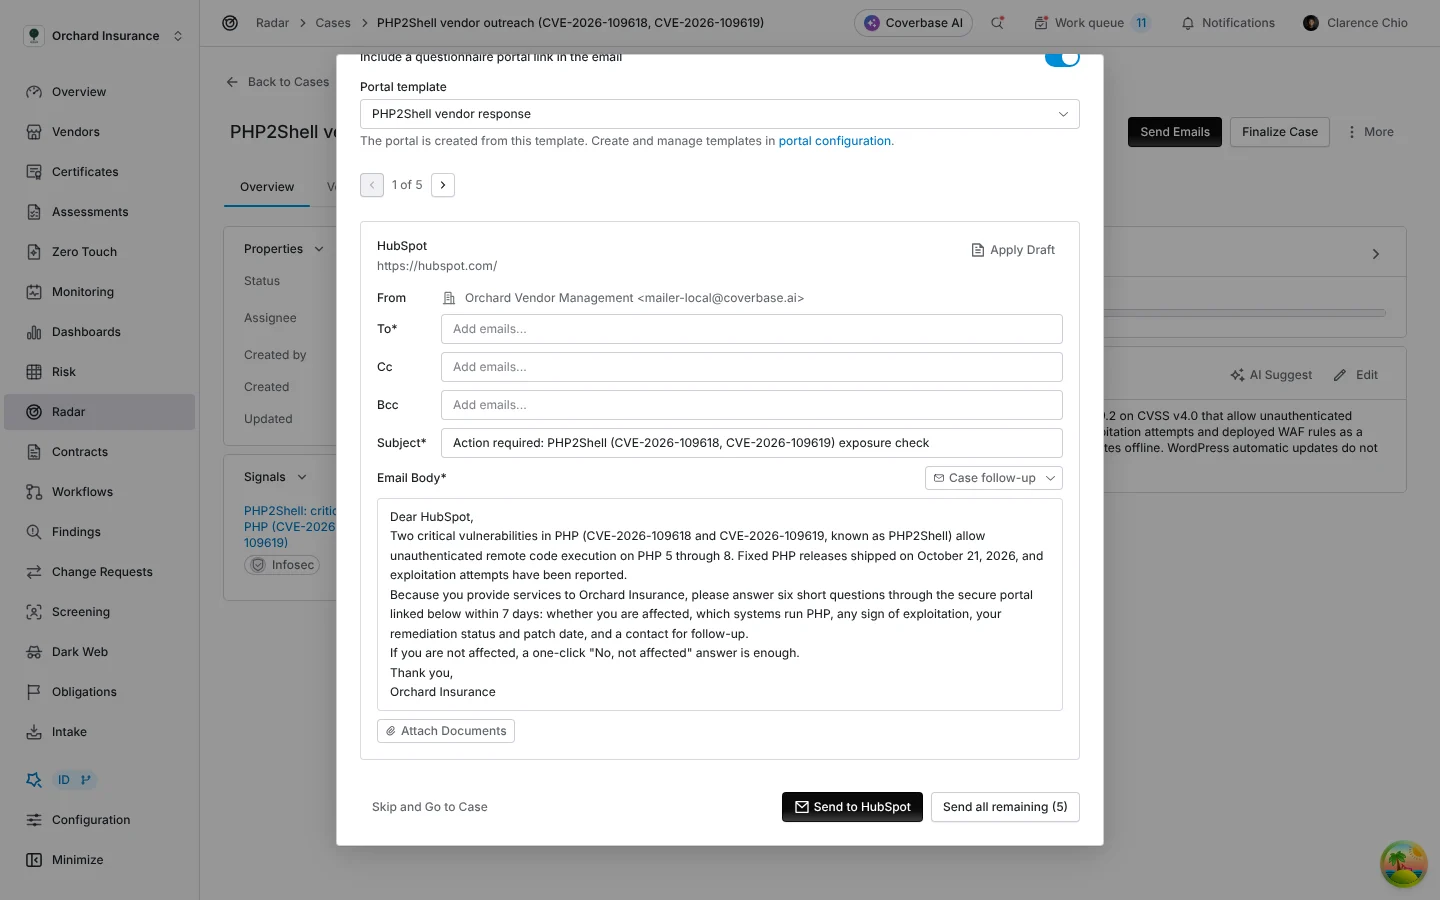
Task: Edit the Subject line field
Action: click(752, 443)
